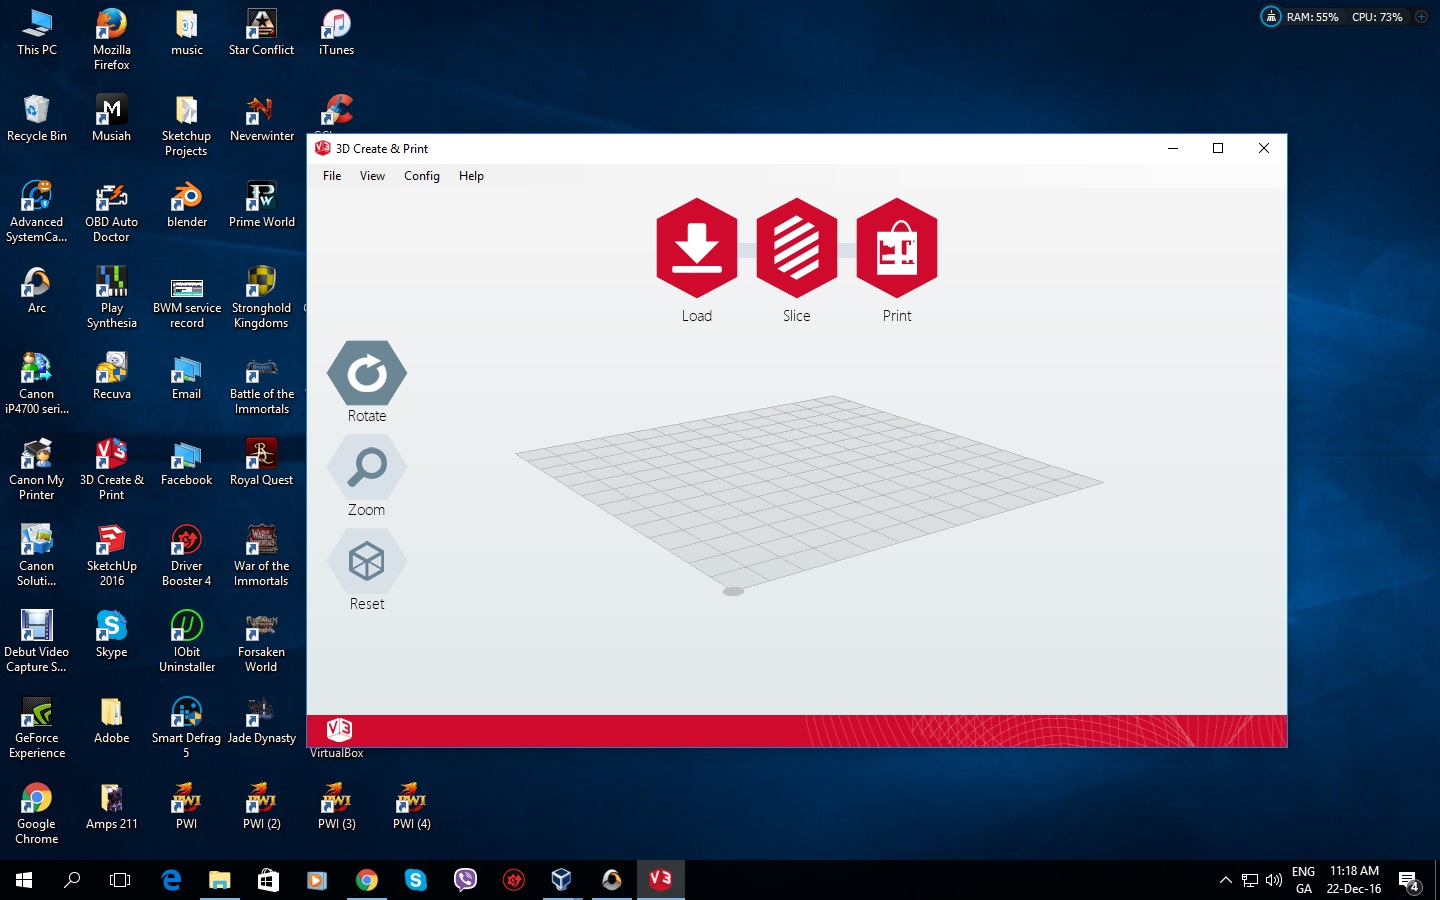Screen dimensions: 1440x900
Task: Maximize the 3D Create & Print window
Action: point(1218,148)
